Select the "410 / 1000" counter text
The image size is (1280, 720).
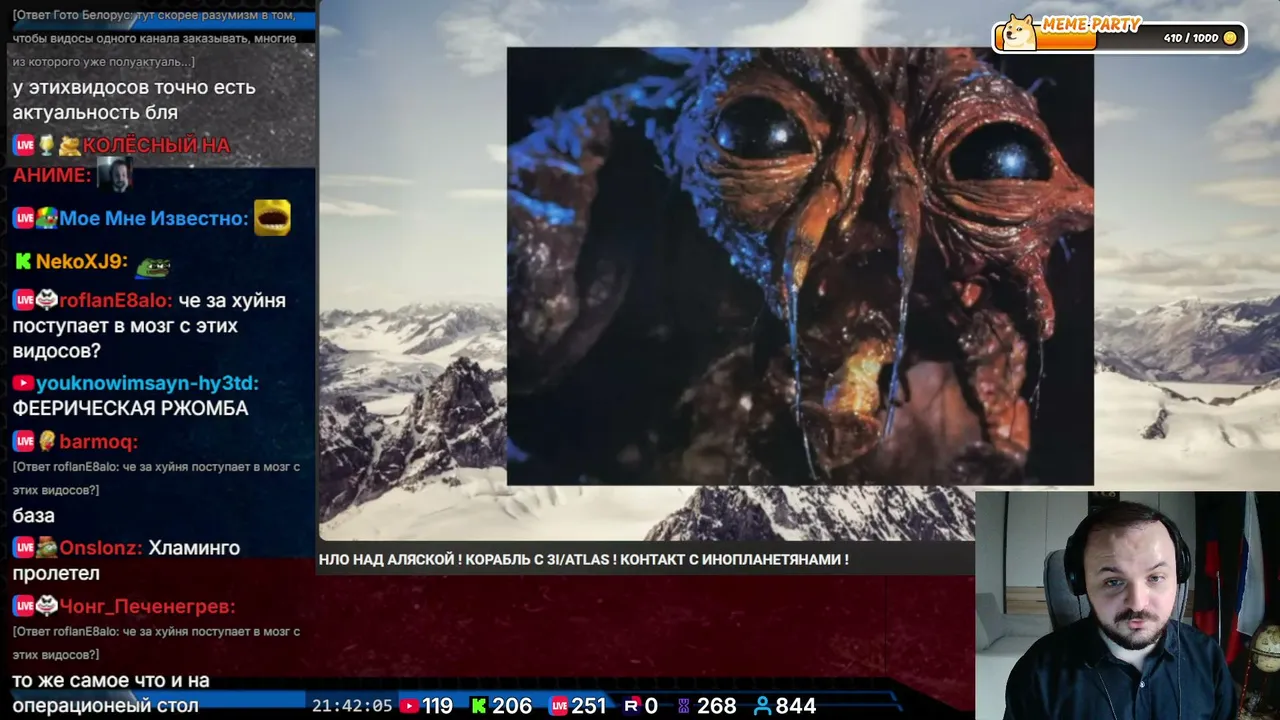click(x=1191, y=38)
